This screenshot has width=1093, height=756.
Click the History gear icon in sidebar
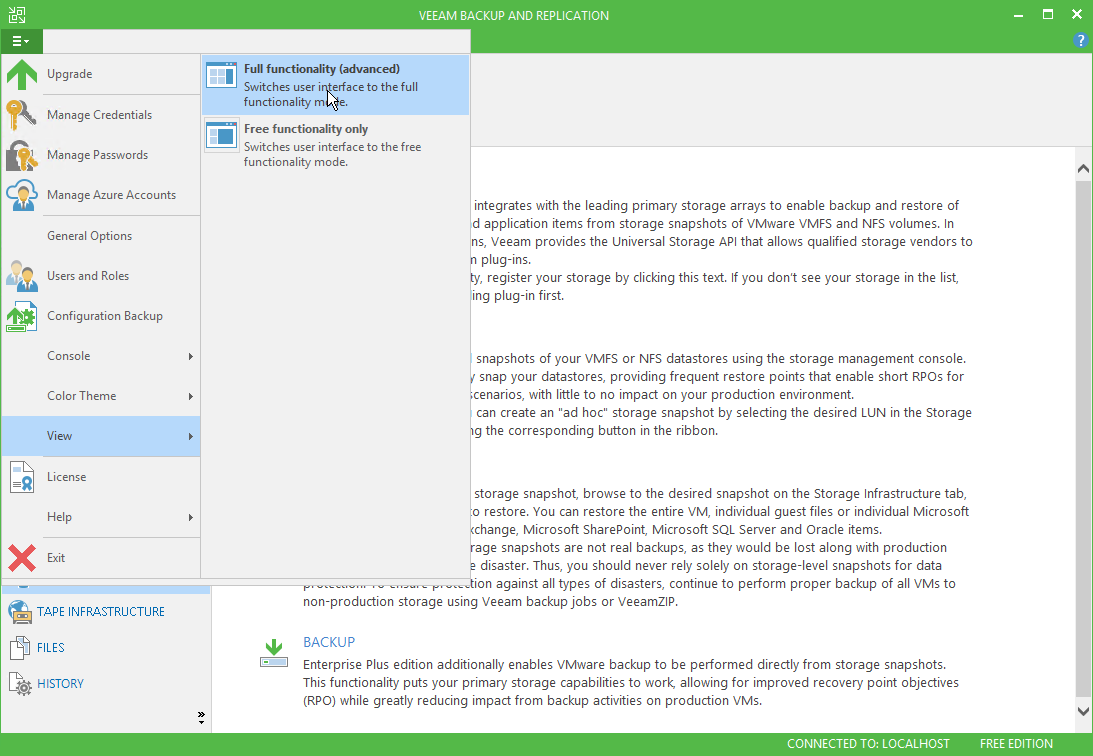coord(20,684)
